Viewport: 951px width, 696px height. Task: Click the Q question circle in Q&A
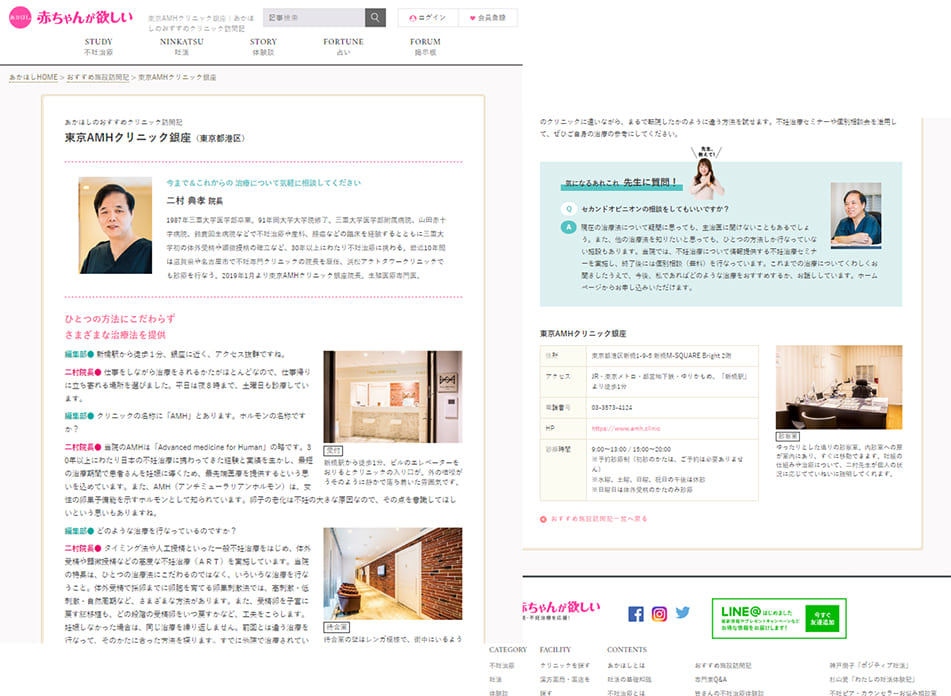point(568,209)
